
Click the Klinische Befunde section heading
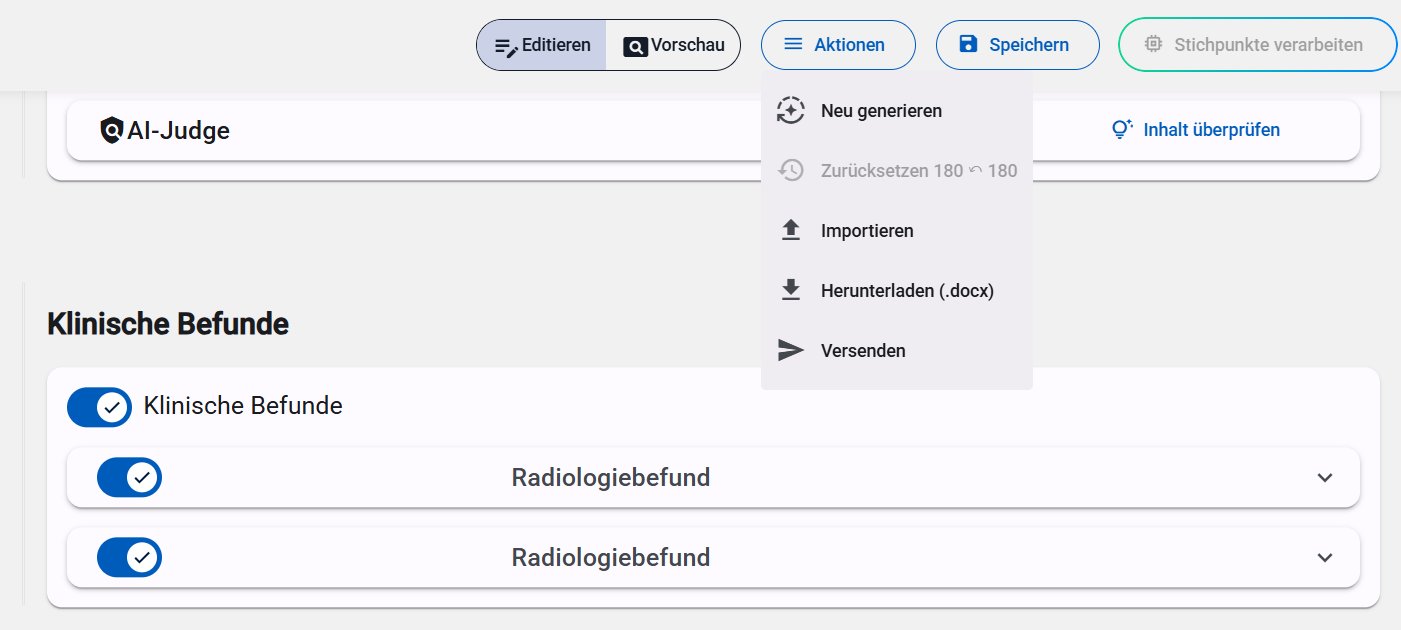(x=168, y=324)
